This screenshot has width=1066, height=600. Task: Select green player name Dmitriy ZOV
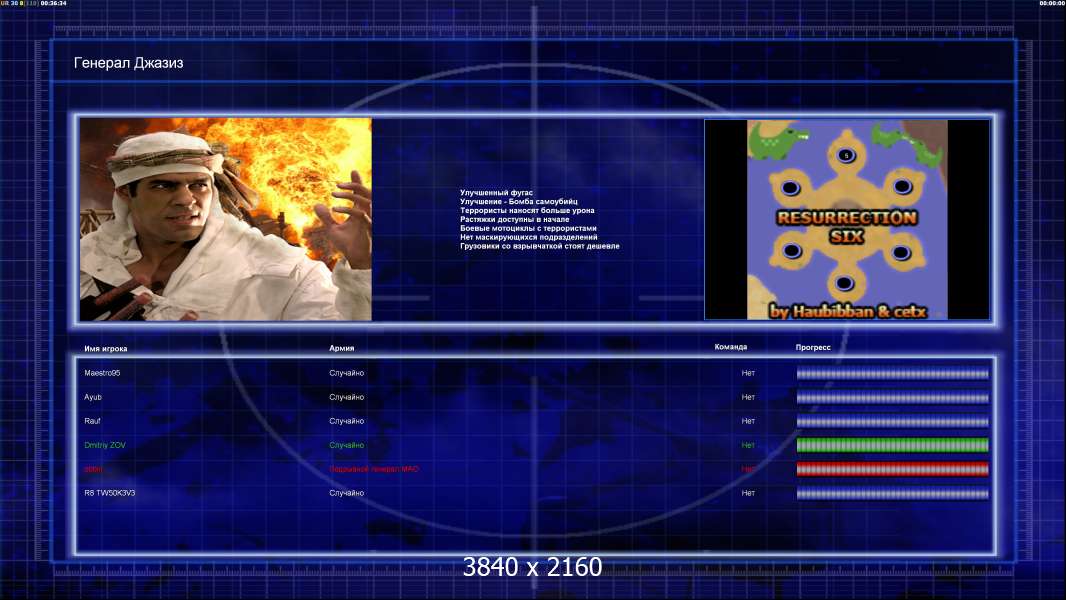point(105,445)
